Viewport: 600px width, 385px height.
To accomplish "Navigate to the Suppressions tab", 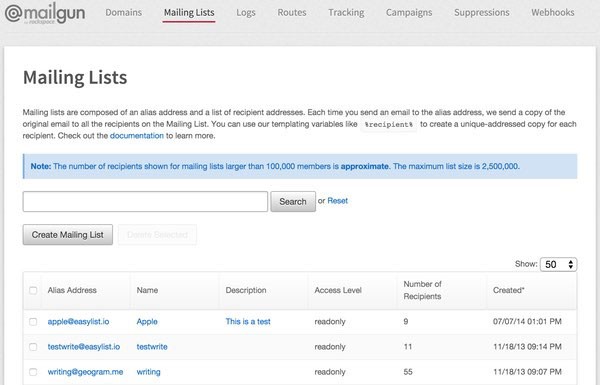I will [482, 13].
